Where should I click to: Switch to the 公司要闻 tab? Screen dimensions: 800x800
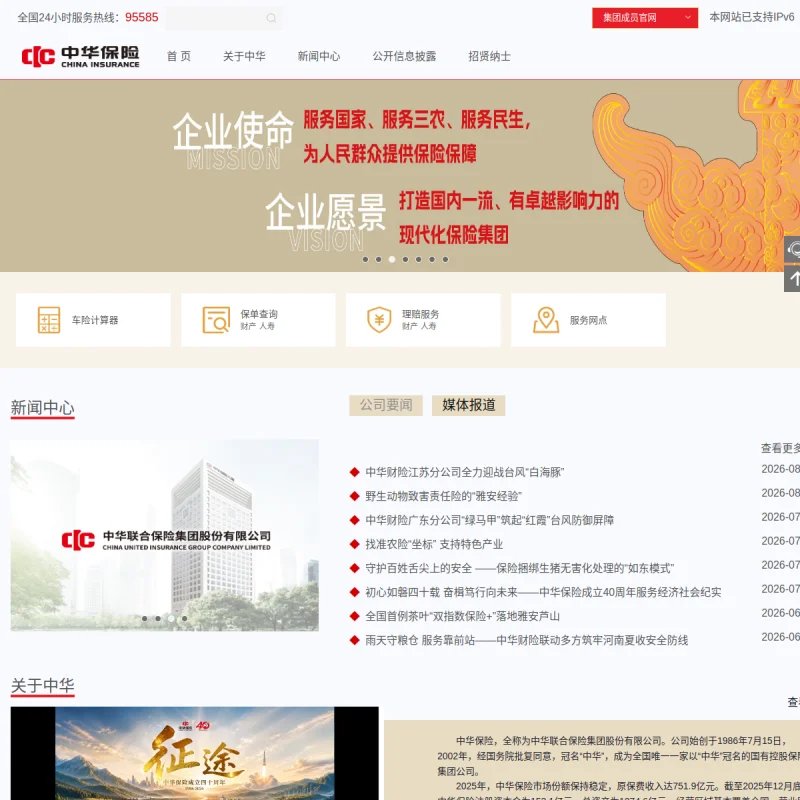tap(386, 405)
